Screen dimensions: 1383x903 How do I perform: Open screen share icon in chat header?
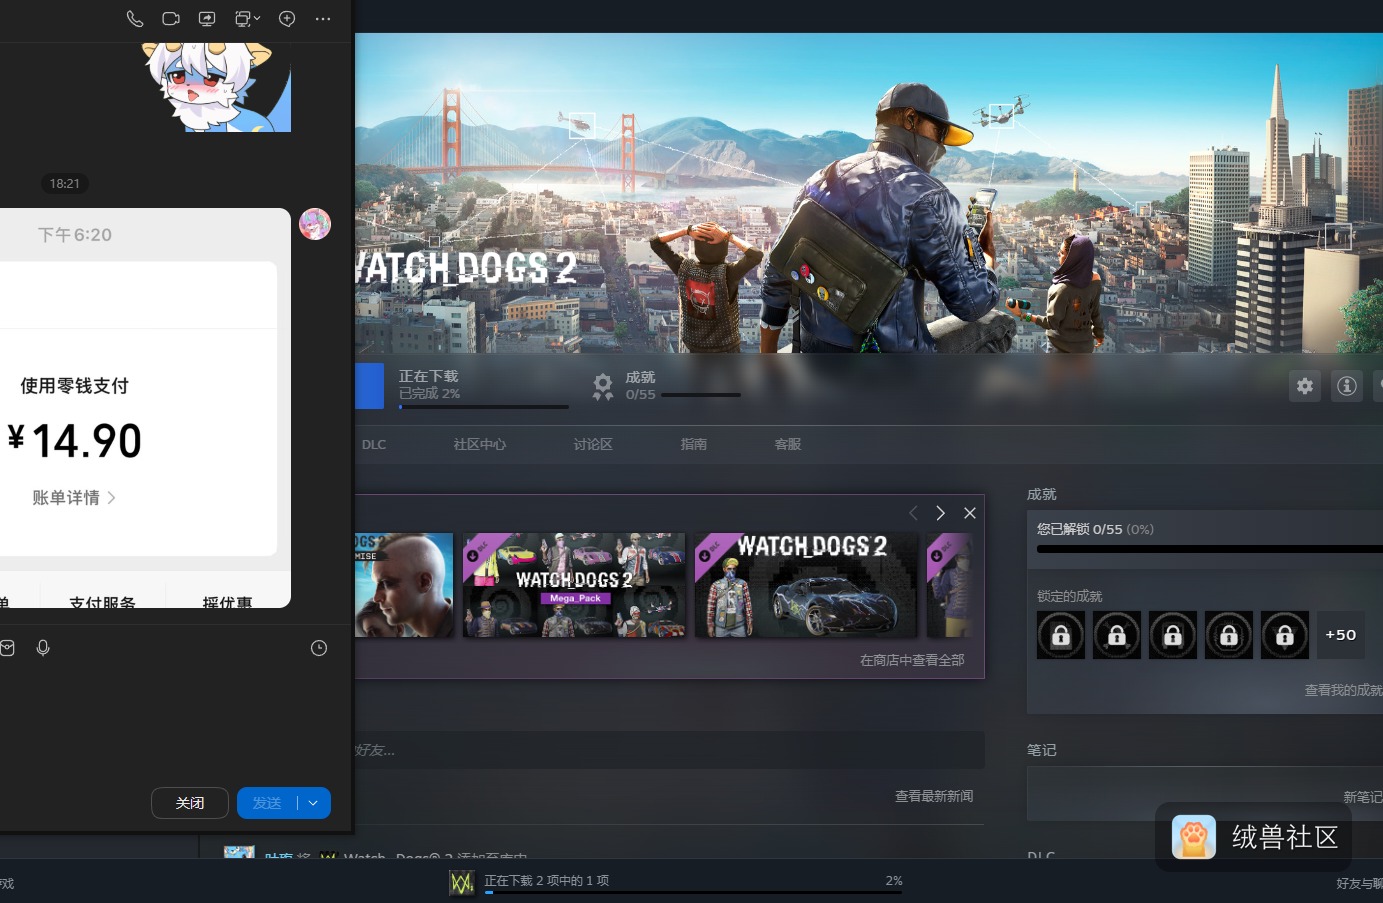(207, 19)
